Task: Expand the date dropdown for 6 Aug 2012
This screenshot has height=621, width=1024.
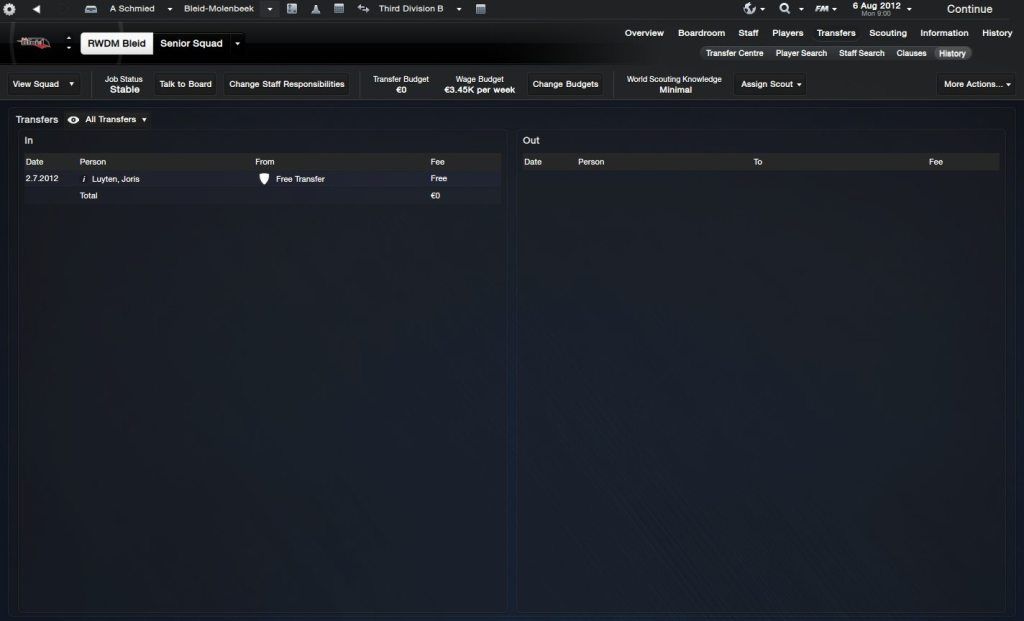Action: [909, 9]
